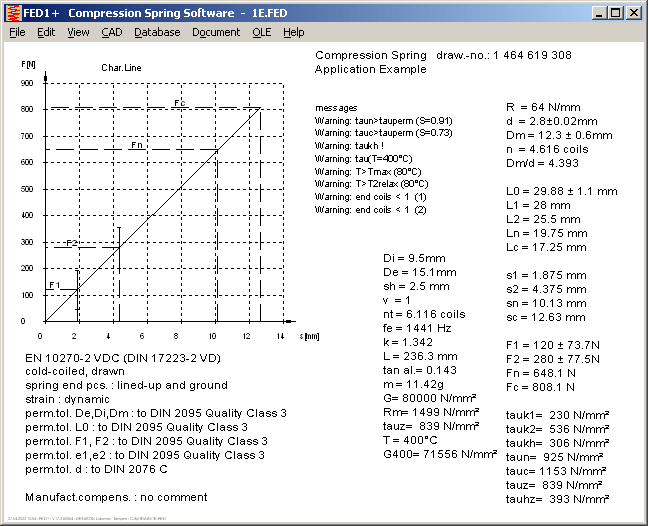648x526 pixels.
Task: Click the FED1+ spring application icon
Action: point(14,13)
